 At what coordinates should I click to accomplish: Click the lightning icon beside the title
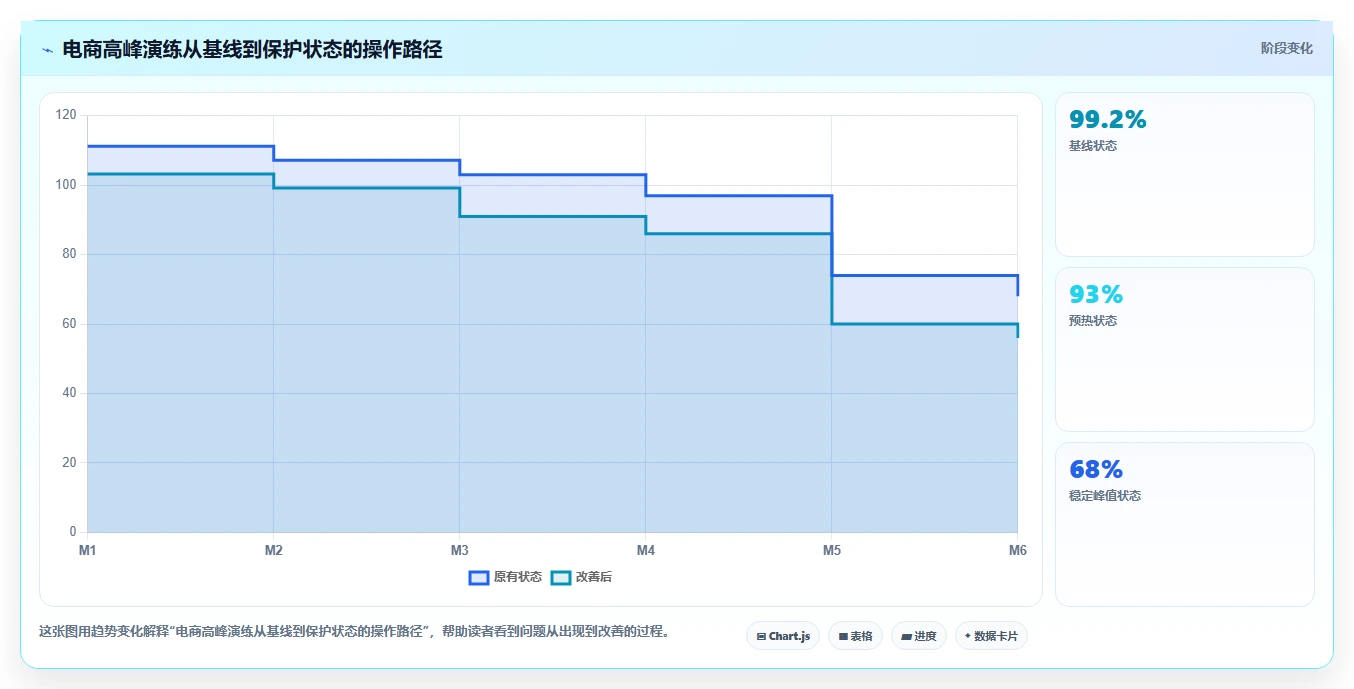click(x=47, y=50)
